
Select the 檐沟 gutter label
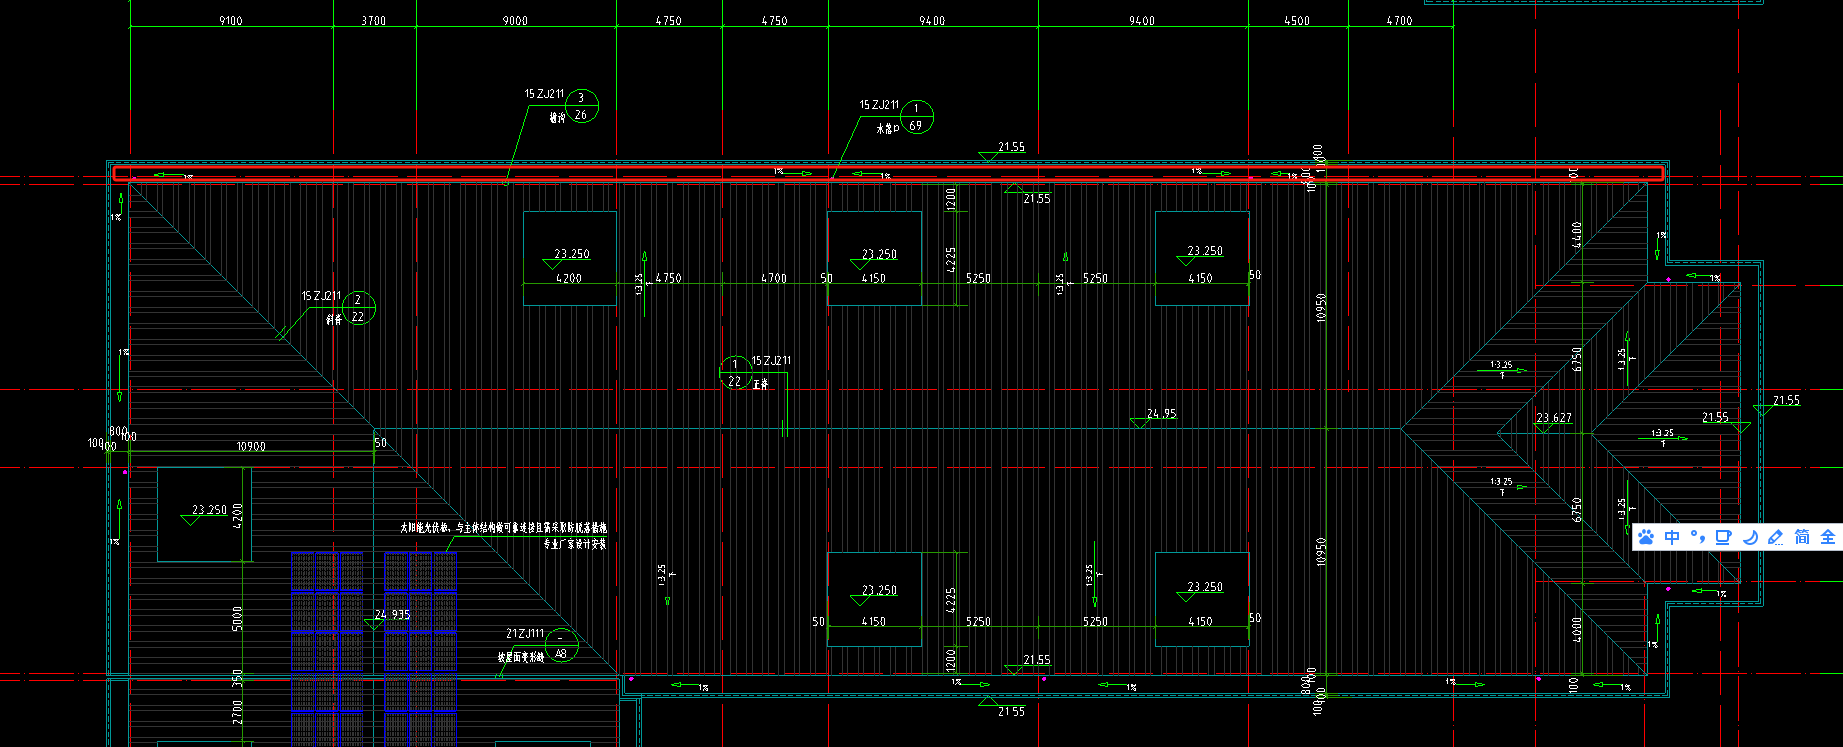557,118
